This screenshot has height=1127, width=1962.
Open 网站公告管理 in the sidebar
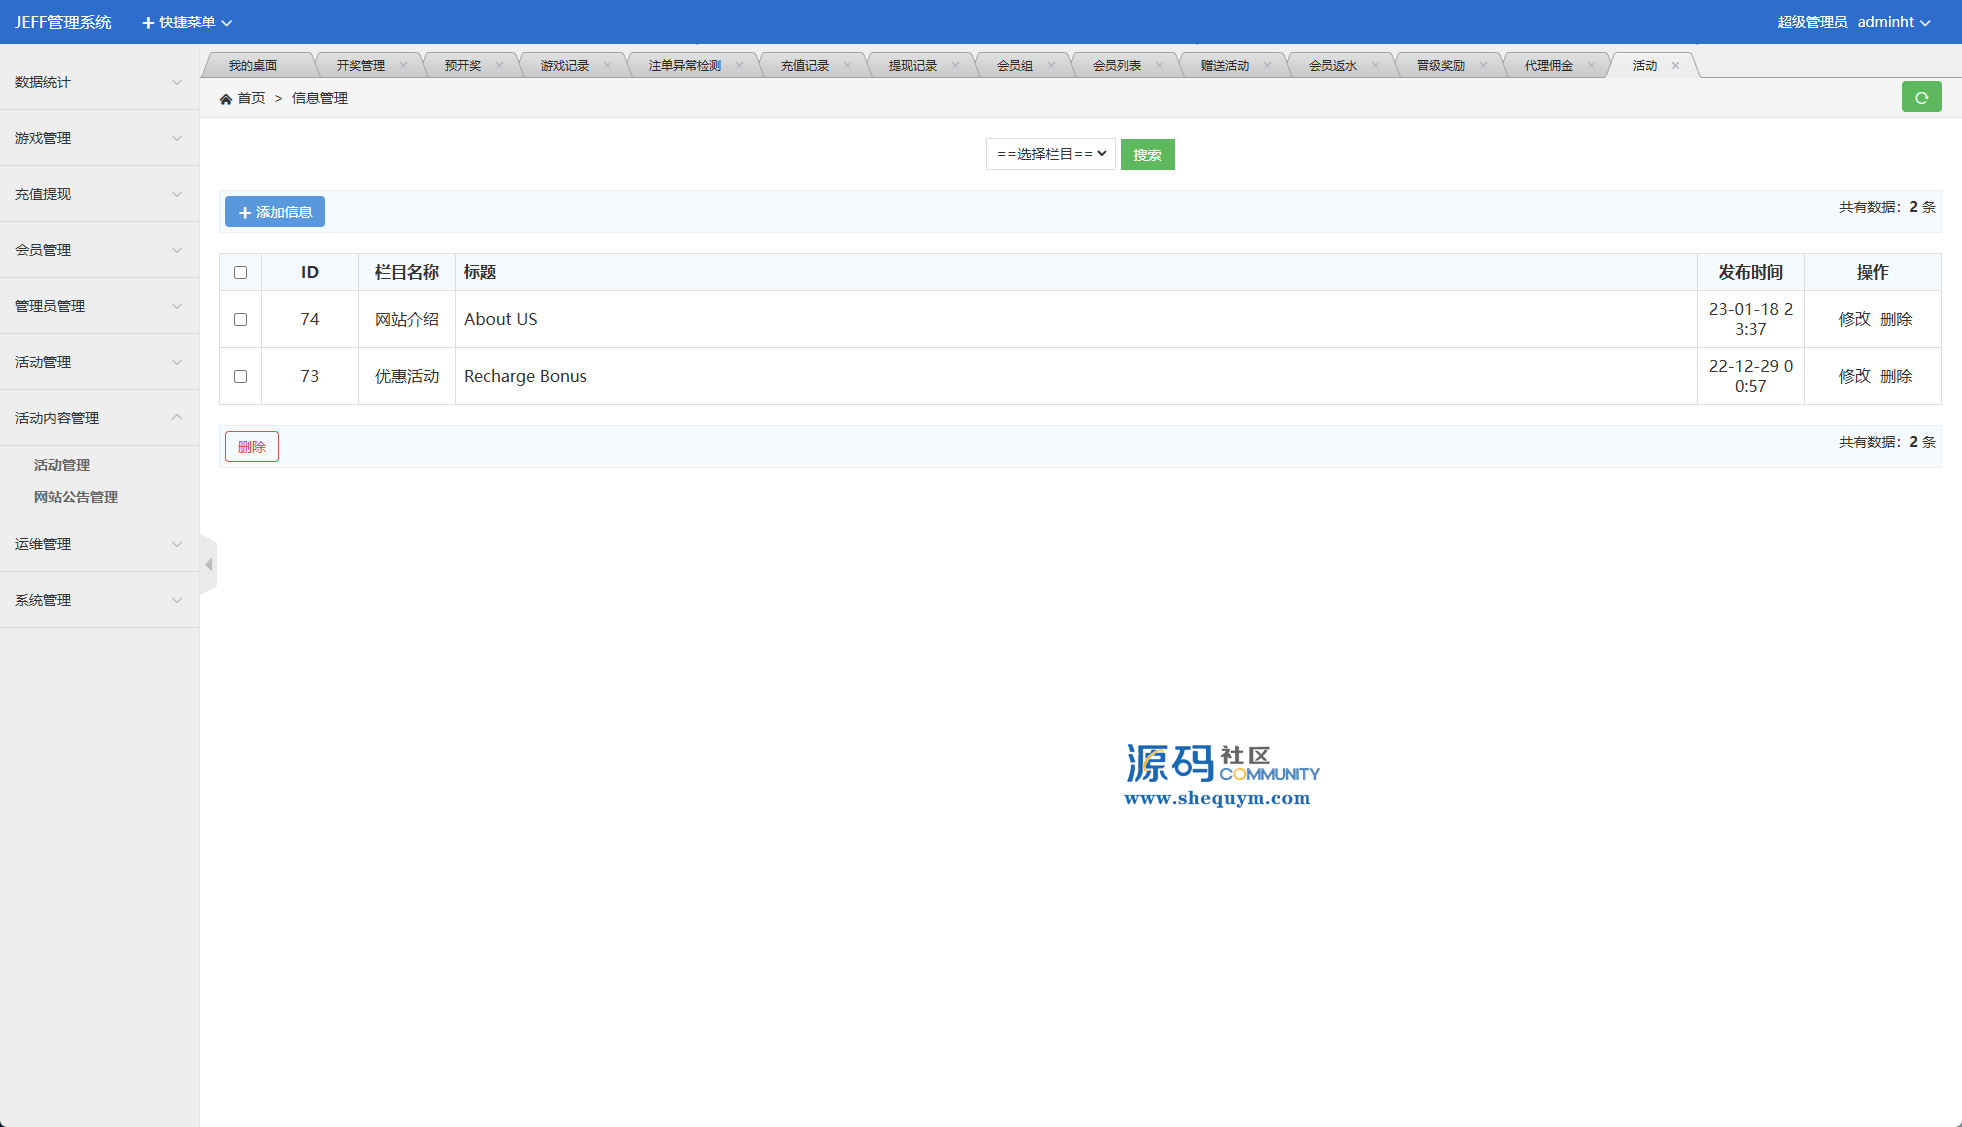pyautogui.click(x=76, y=497)
